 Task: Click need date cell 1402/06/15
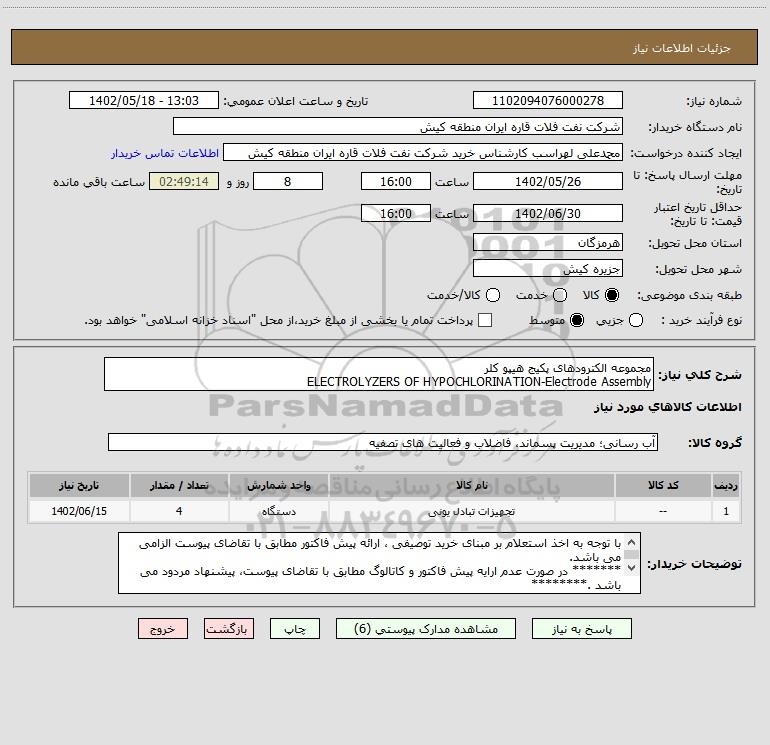(x=79, y=511)
